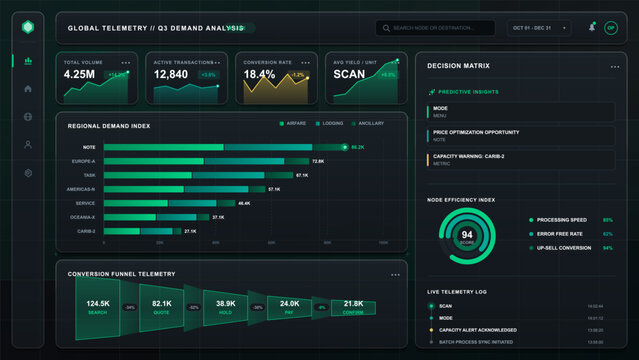Open the hexagon settings sidebar icon
This screenshot has width=639, height=360.
28,173
